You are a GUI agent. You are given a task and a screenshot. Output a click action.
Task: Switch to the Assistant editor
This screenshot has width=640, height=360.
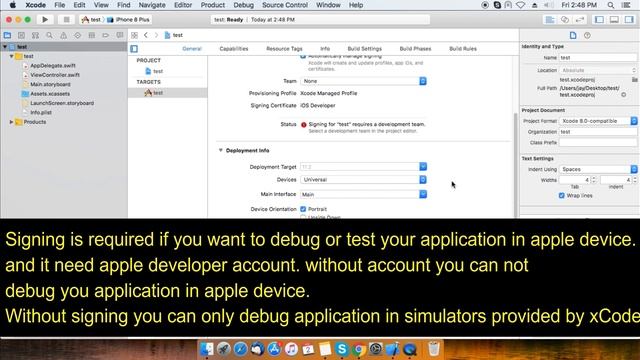[x=565, y=20]
